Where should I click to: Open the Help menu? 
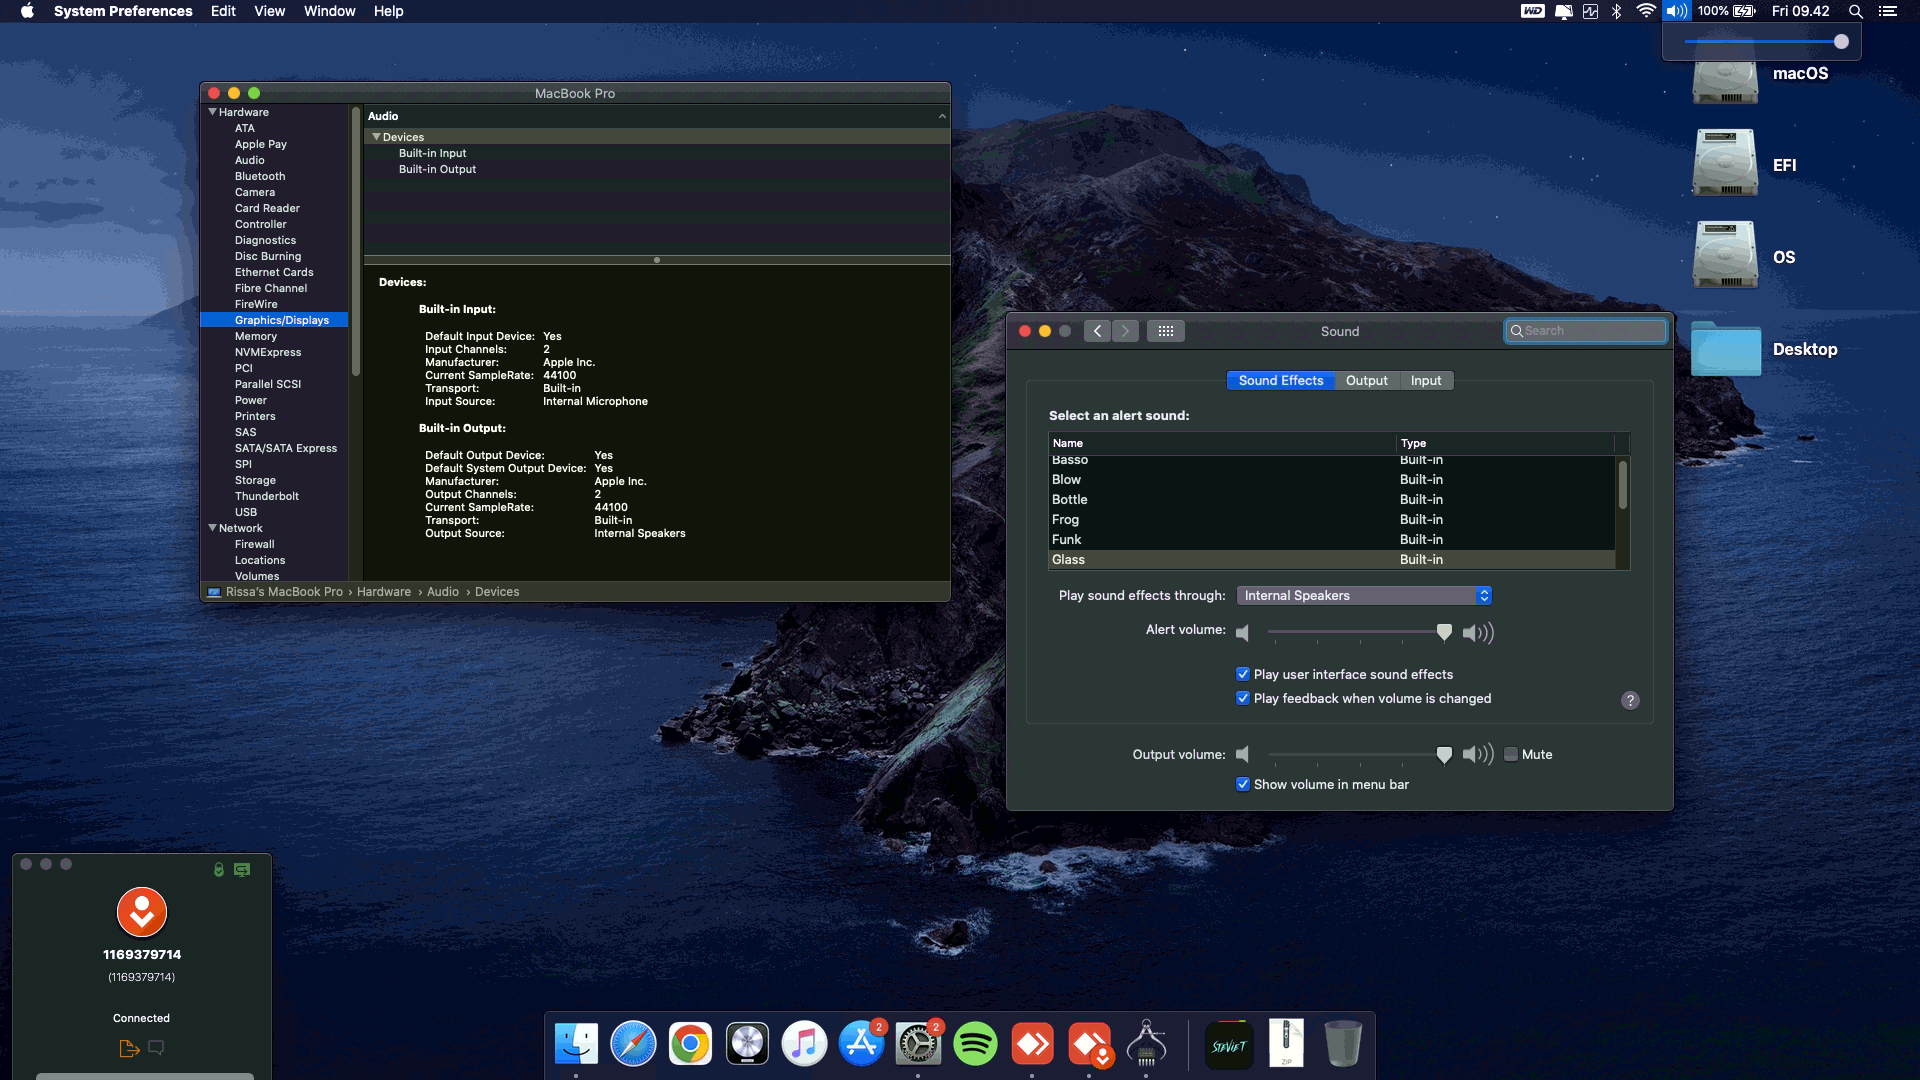coord(388,11)
